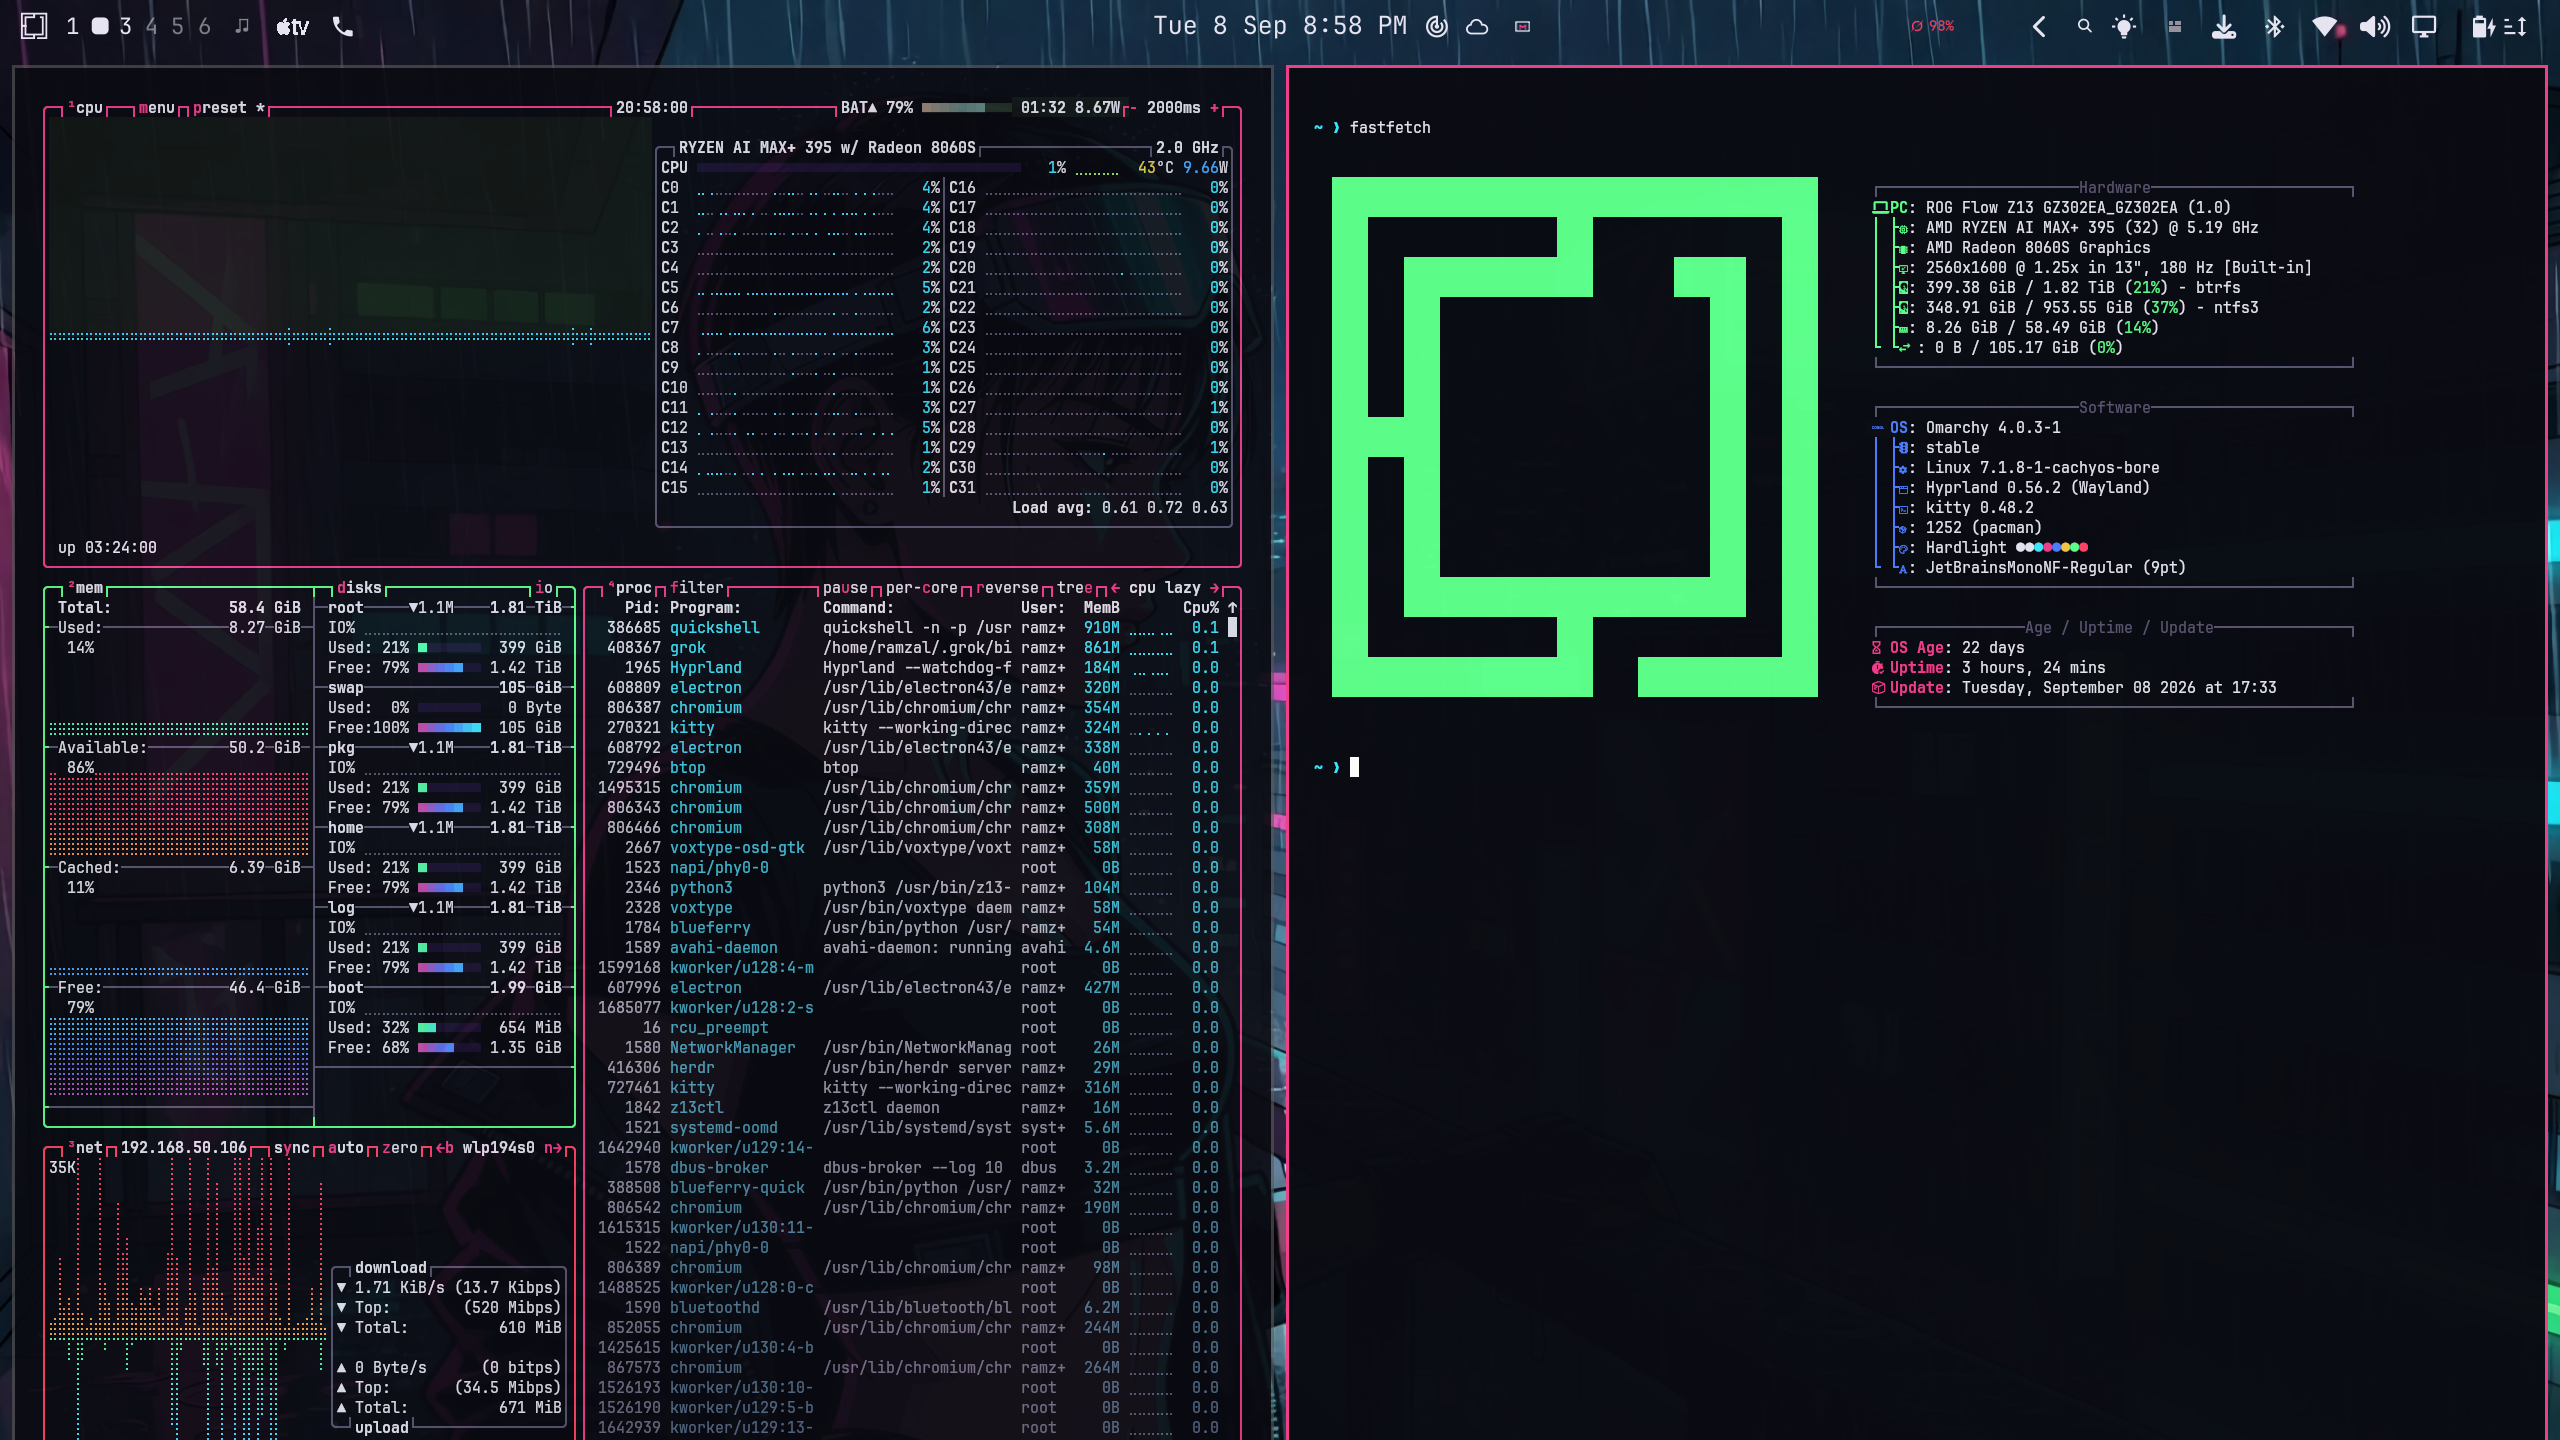Open the phone handset icon in top bar
This screenshot has height=1440, width=2560.
pyautogui.click(x=343, y=27)
